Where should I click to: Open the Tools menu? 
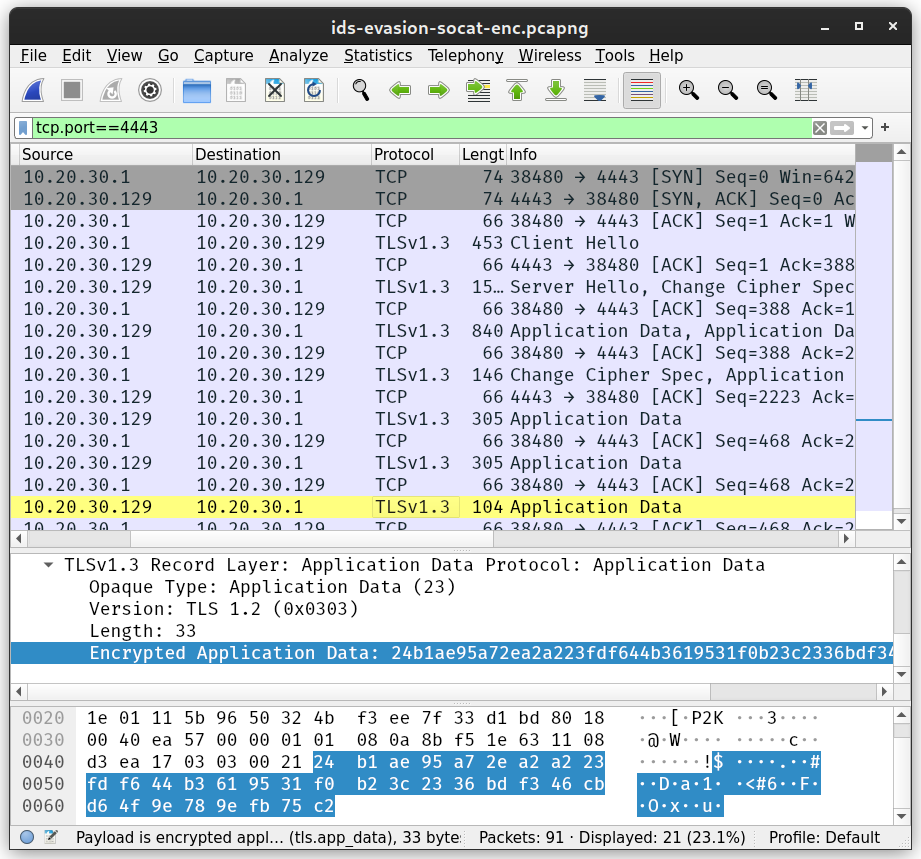(614, 55)
